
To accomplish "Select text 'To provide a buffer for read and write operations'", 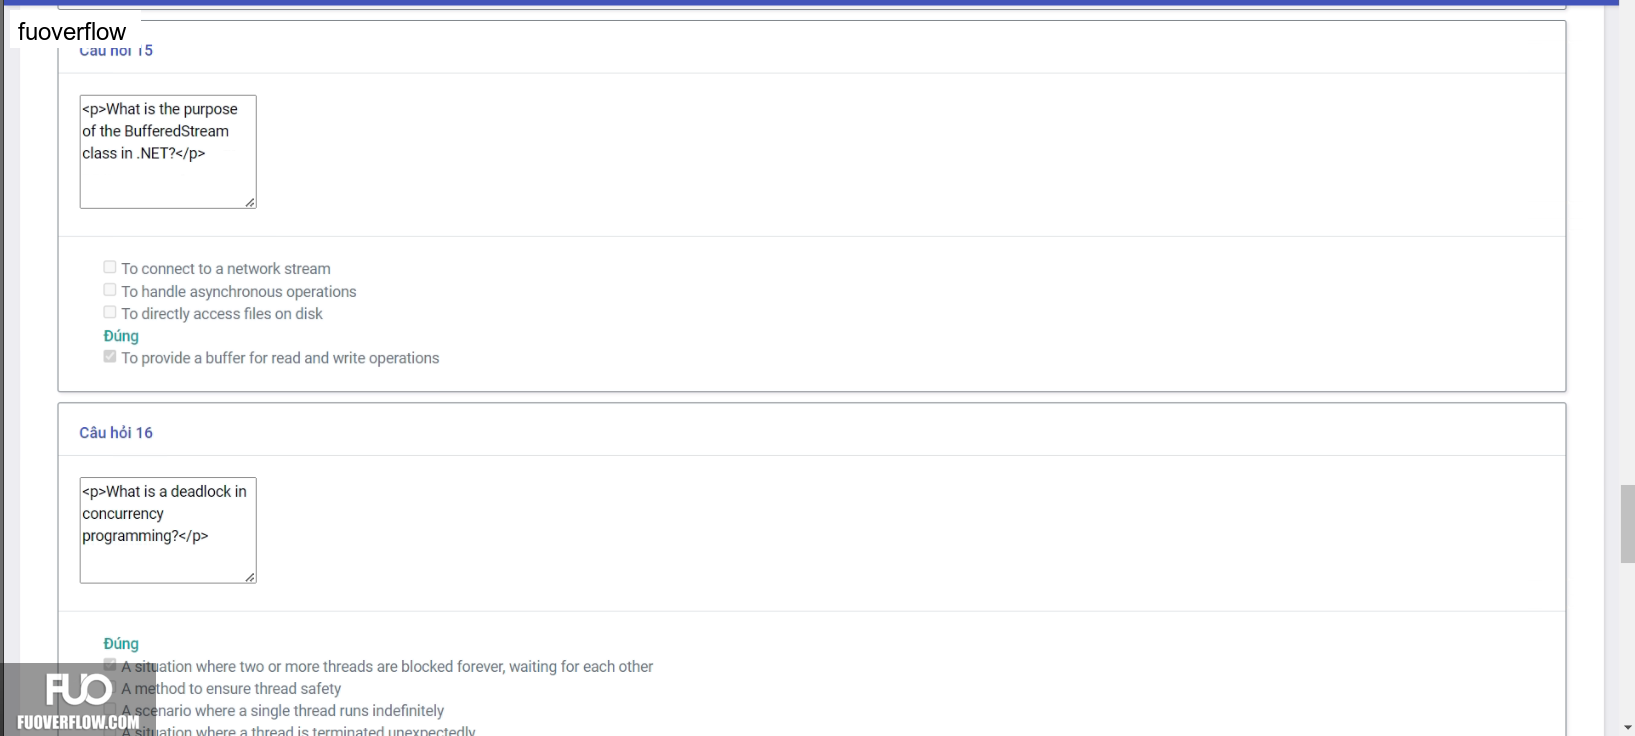I will coord(280,358).
